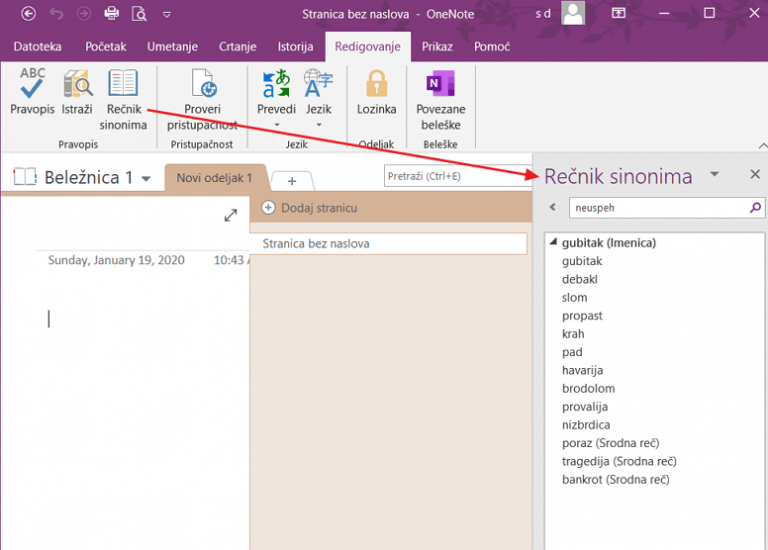The height and width of the screenshot is (550, 768).
Task: Click the Back arrow in title bar
Action: click(x=28, y=14)
